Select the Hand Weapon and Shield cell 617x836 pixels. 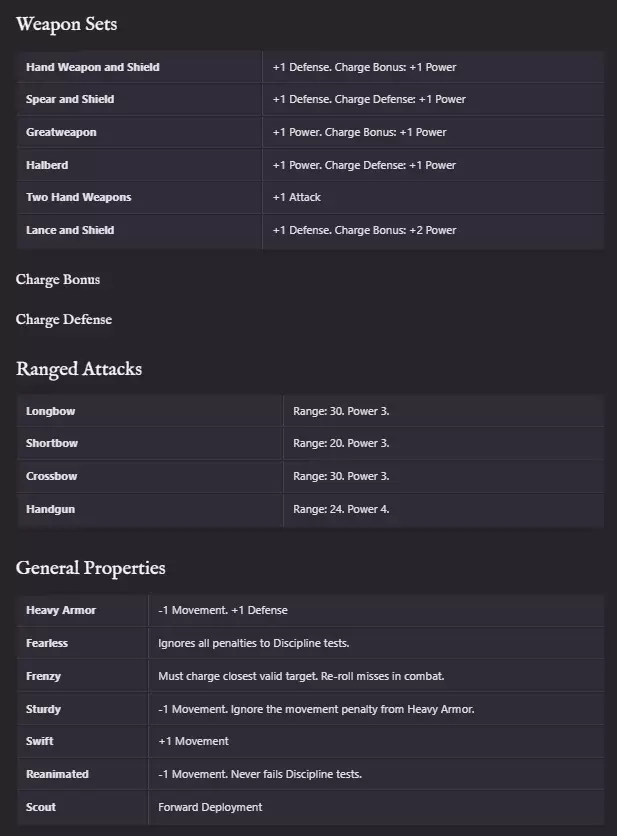(x=93, y=67)
